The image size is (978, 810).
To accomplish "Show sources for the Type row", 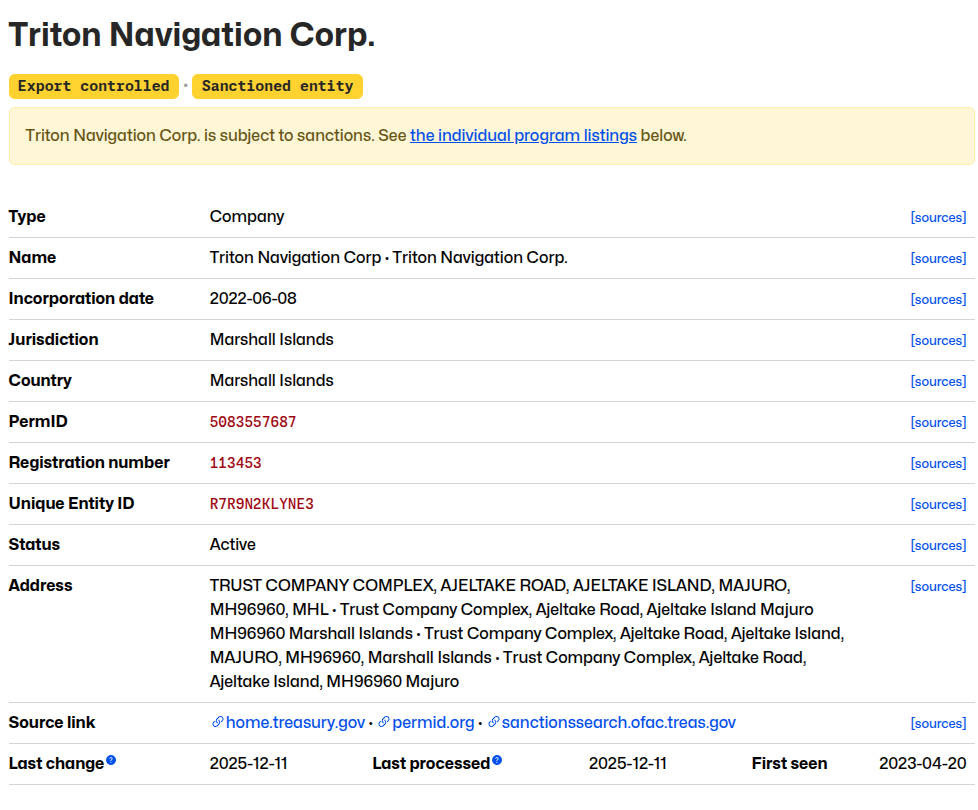I will (938, 218).
